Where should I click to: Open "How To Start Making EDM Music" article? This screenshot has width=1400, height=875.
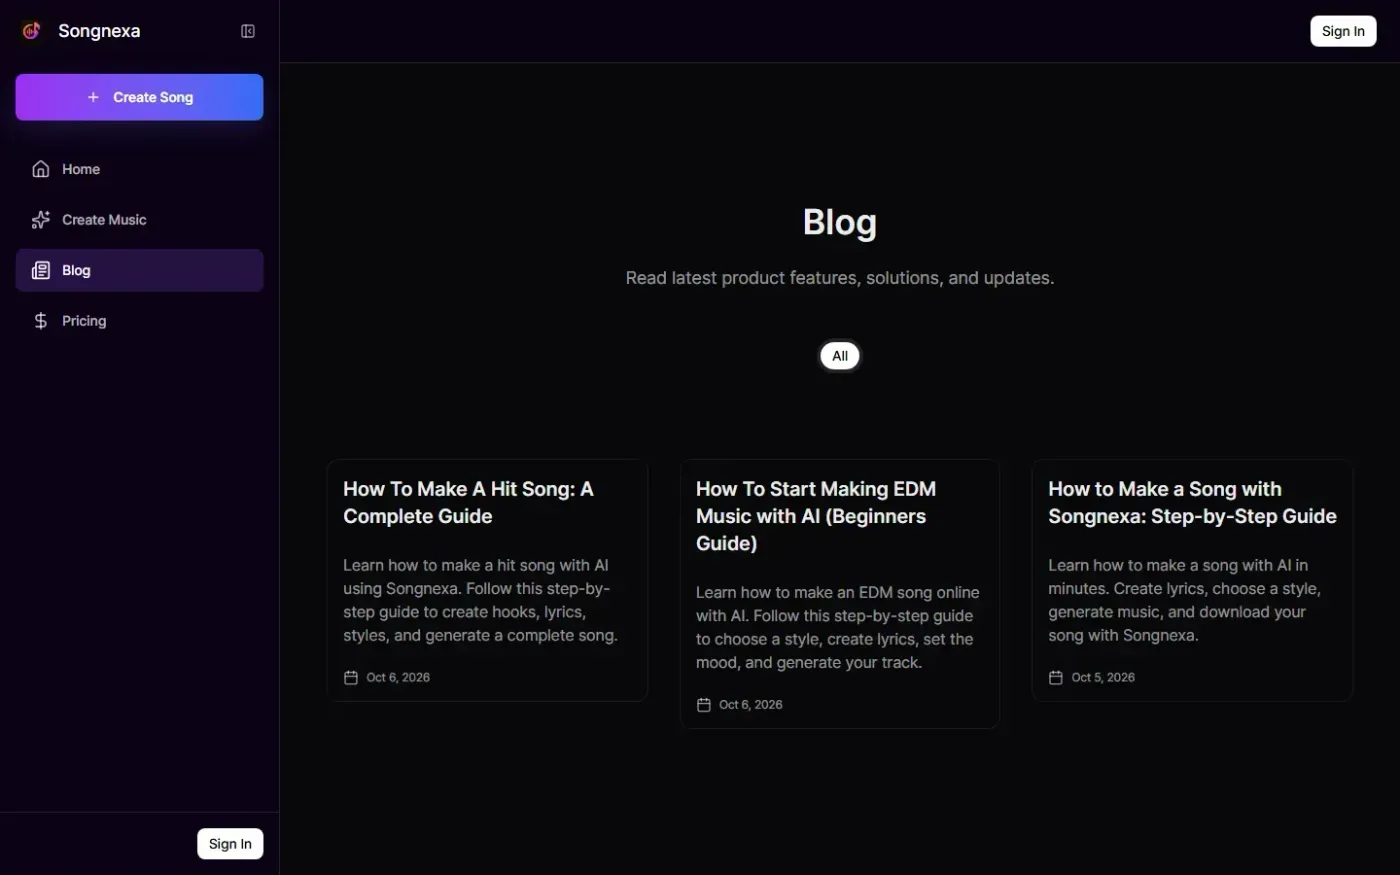(816, 516)
